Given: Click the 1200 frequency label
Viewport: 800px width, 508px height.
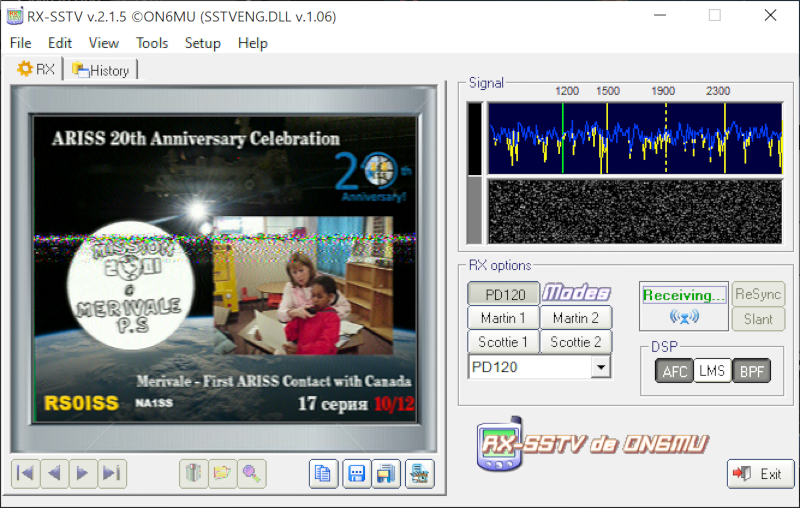Looking at the screenshot, I should tap(567, 91).
